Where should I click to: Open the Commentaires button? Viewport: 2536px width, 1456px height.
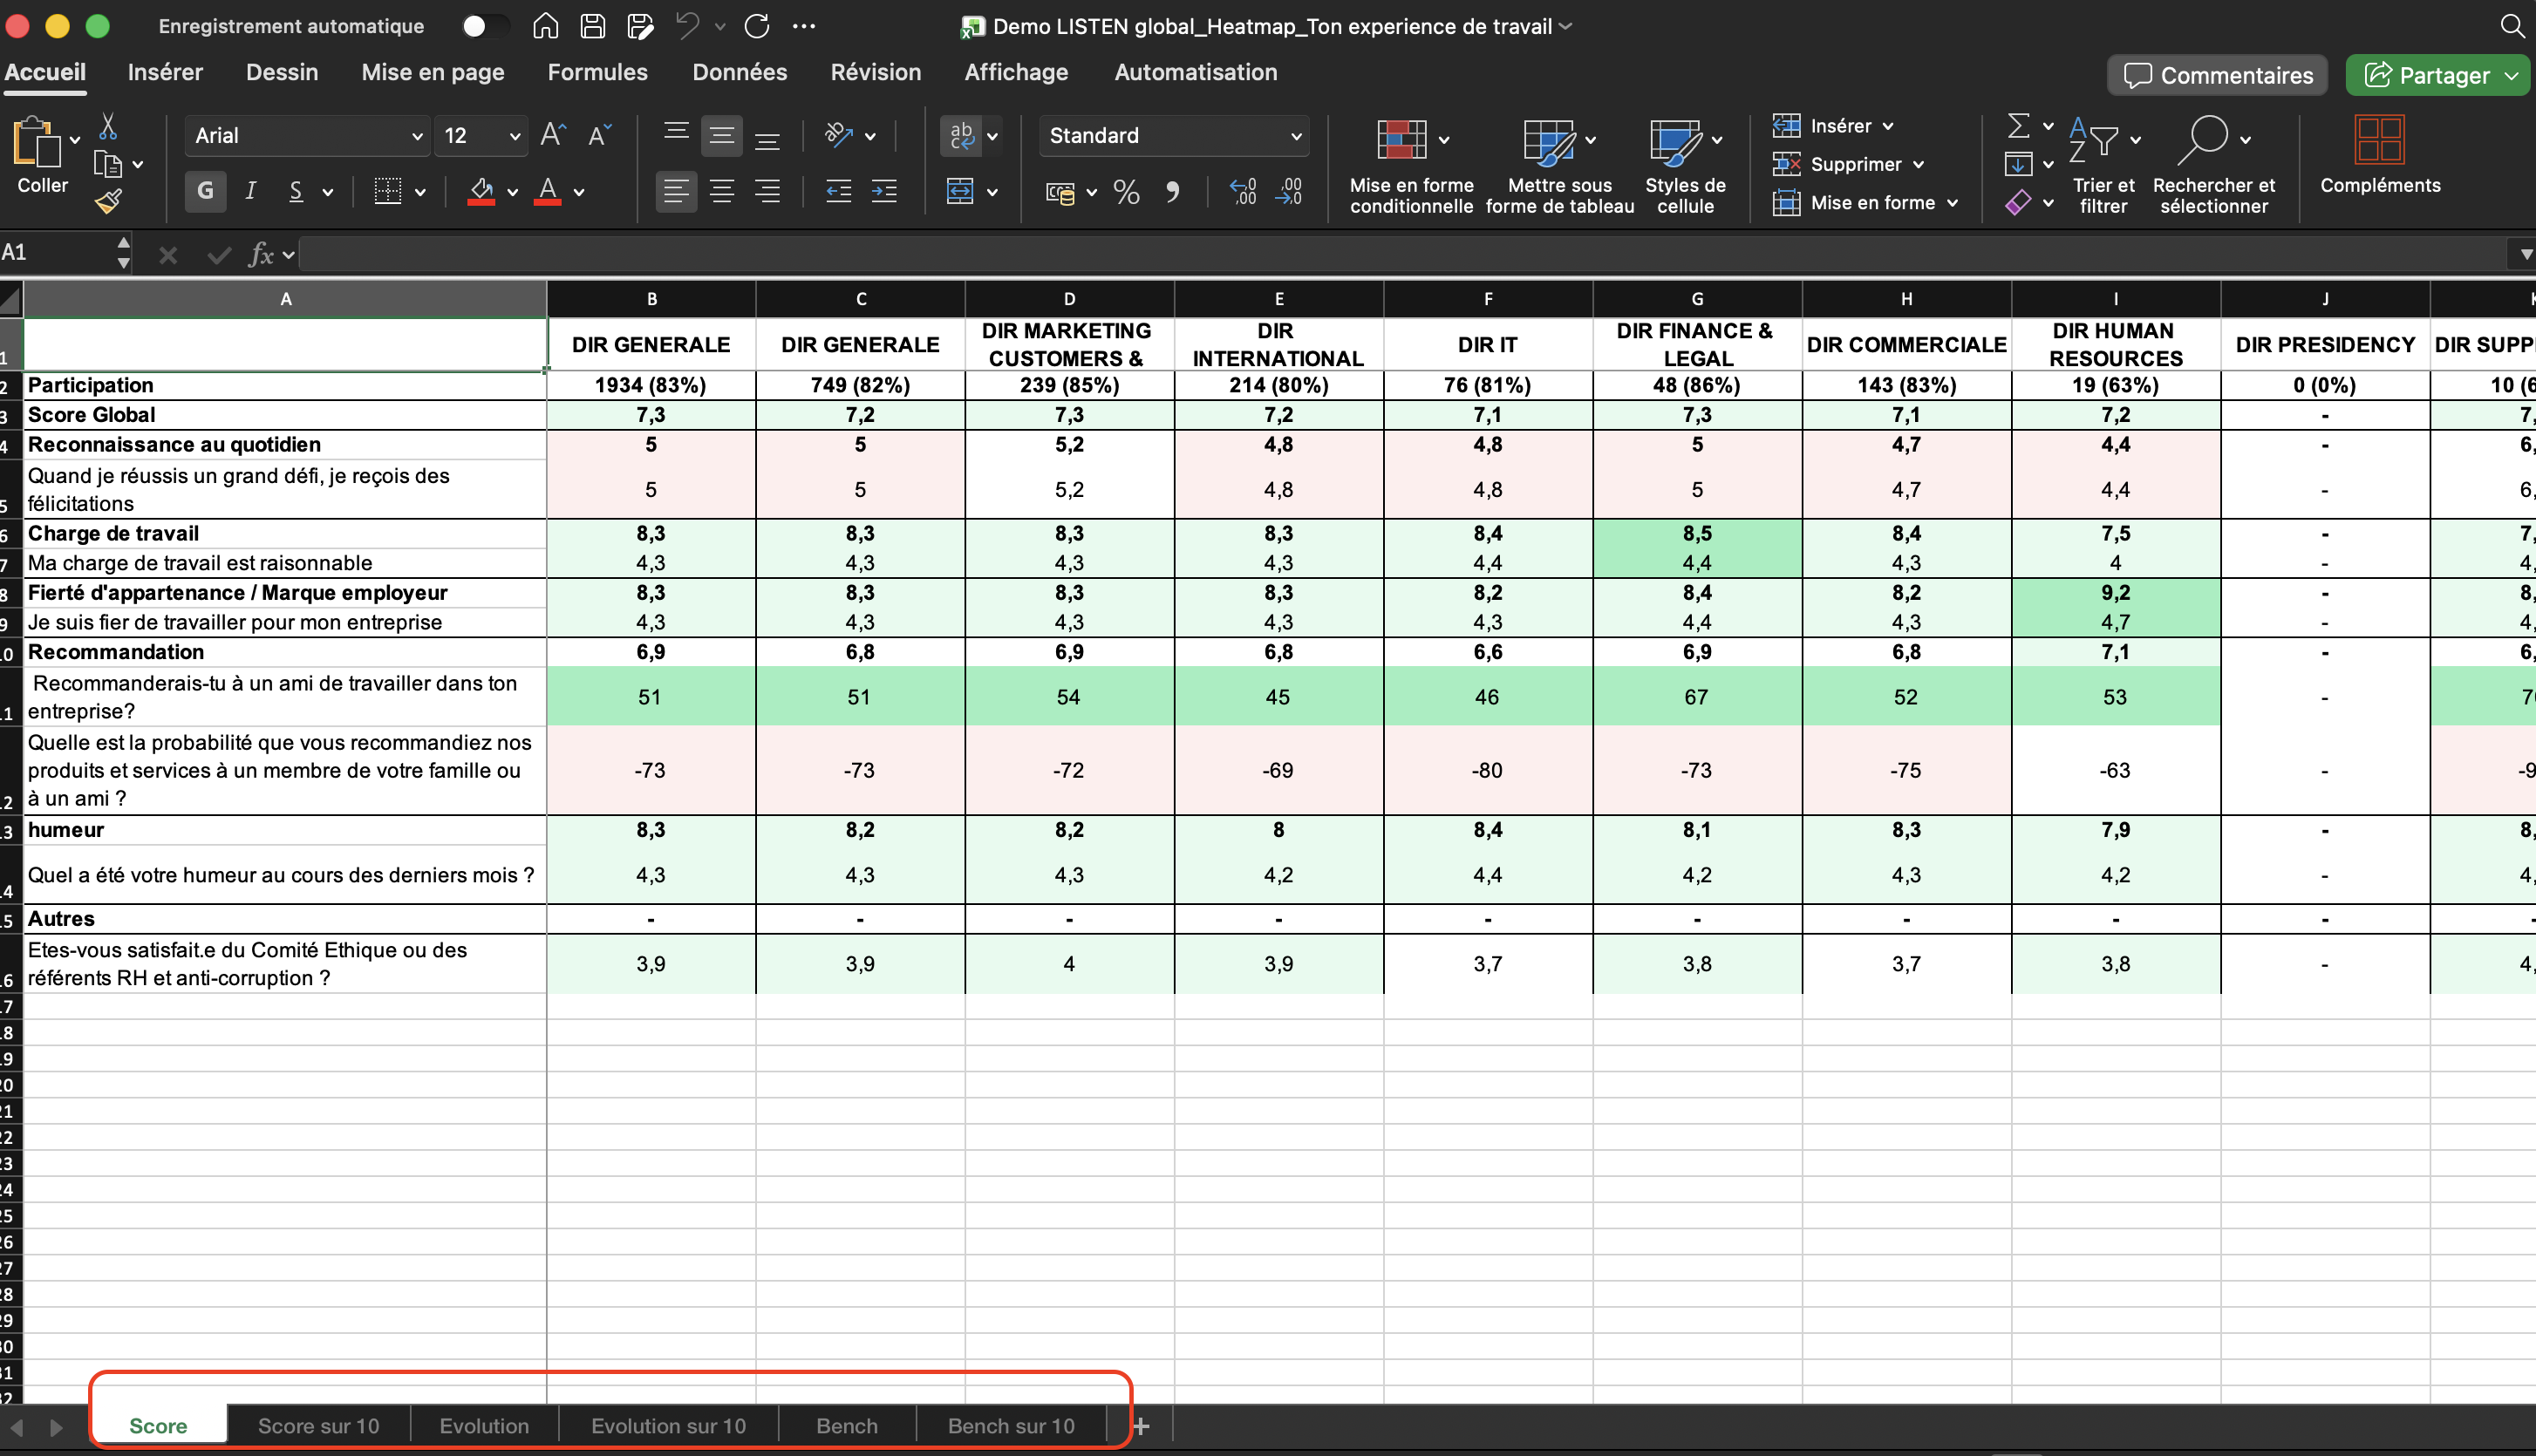(x=2217, y=75)
